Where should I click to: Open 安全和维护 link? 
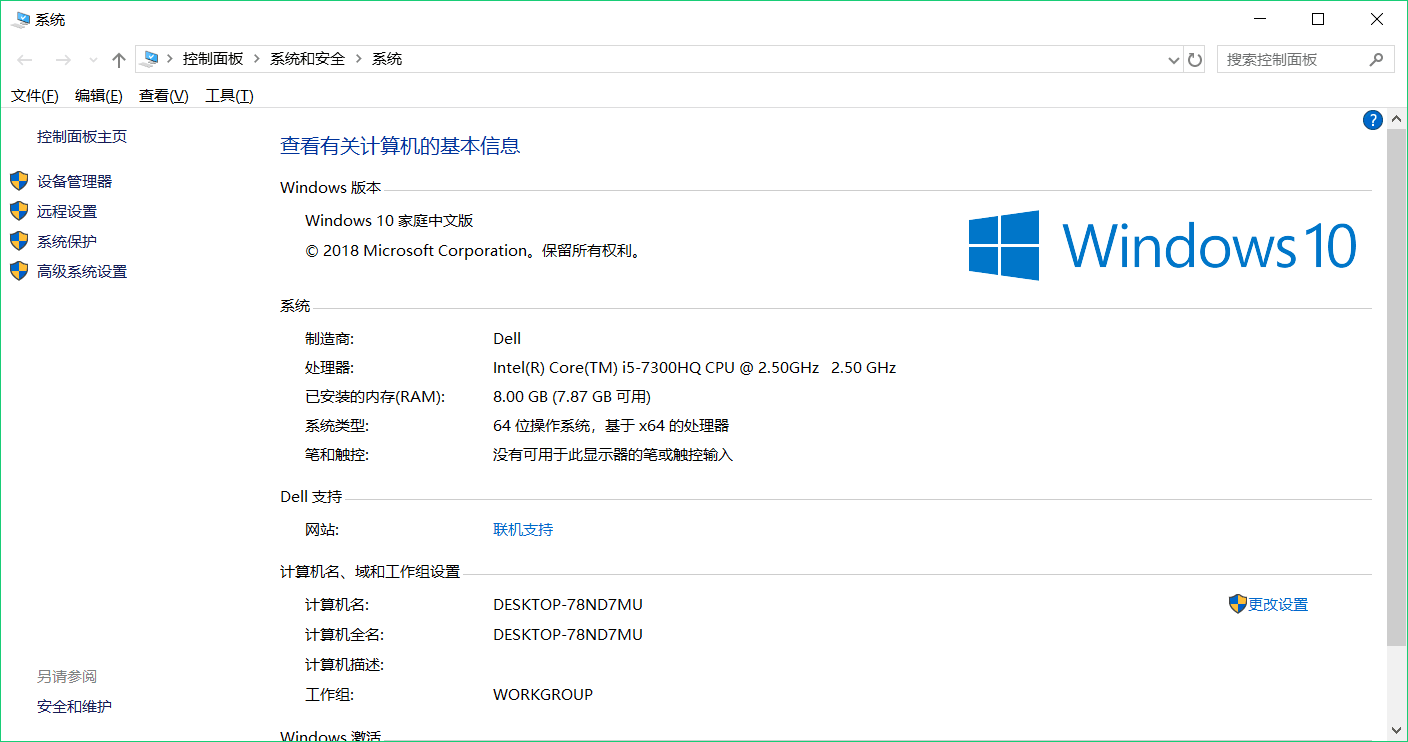[x=75, y=707]
